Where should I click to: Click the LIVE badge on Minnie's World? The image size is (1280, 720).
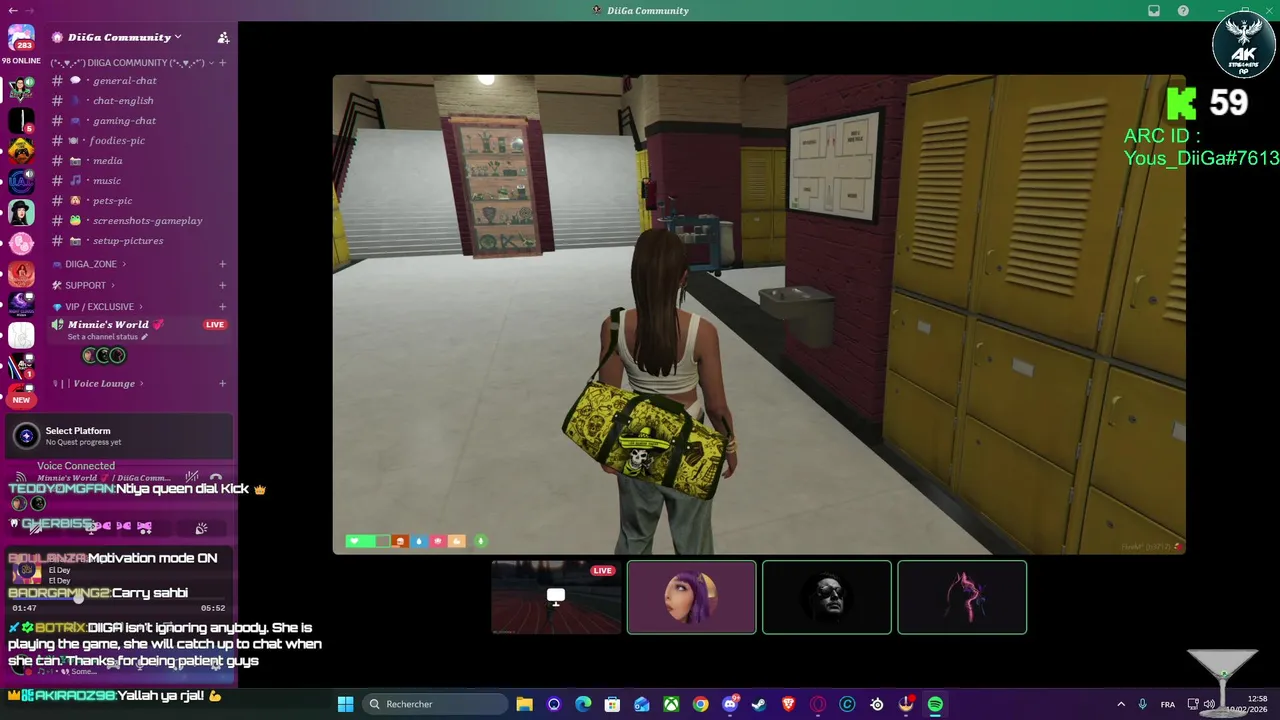(215, 325)
